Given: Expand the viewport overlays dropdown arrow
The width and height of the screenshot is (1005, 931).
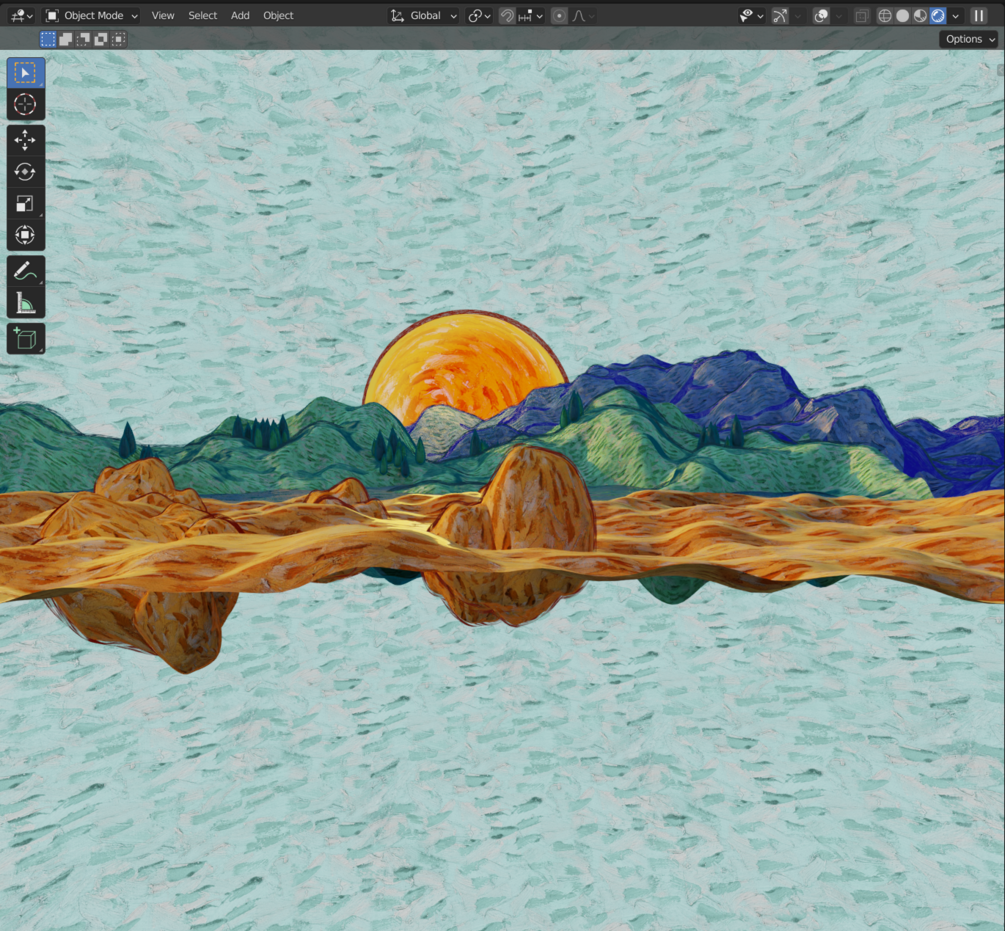Looking at the screenshot, I should (x=839, y=15).
